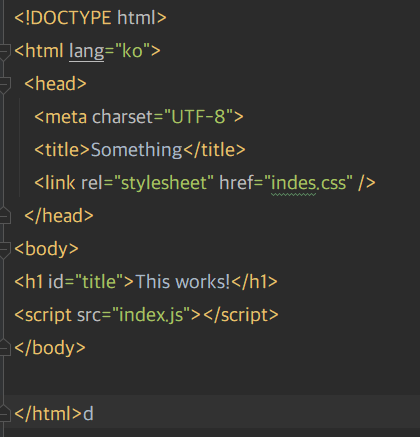Click the underlined lang attribute
This screenshot has width=420, height=437.
pyautogui.click(x=87, y=51)
